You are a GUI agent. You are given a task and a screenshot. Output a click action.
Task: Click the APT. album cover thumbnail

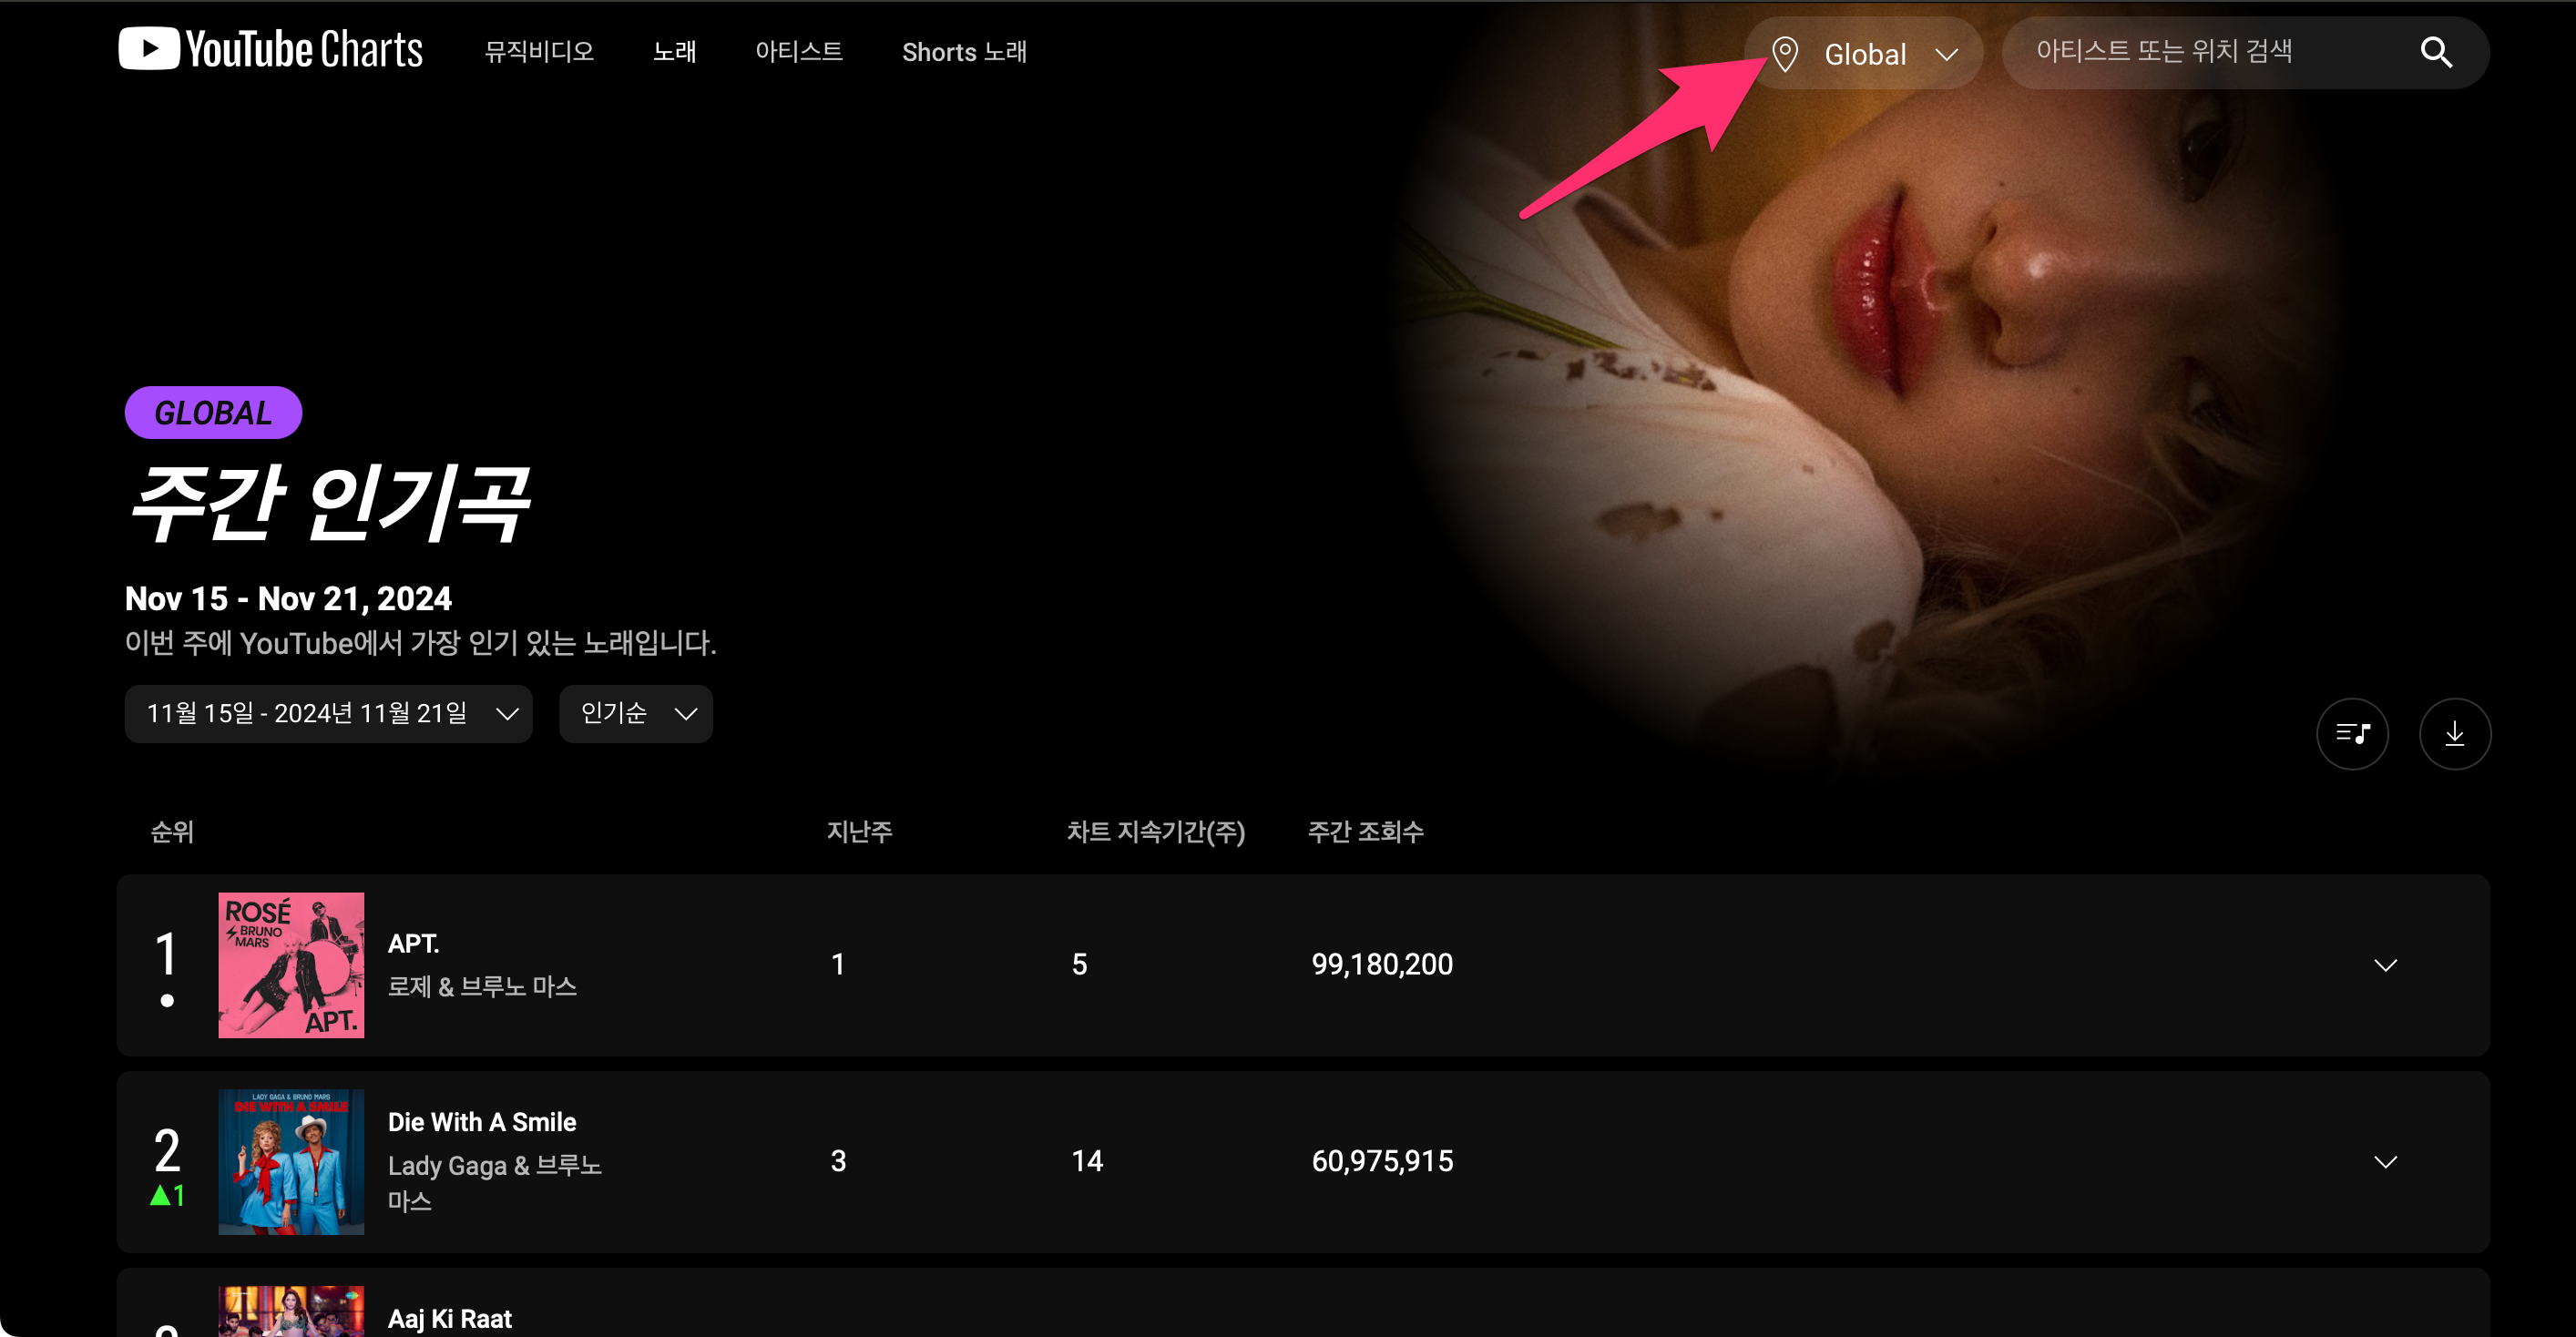pyautogui.click(x=291, y=965)
